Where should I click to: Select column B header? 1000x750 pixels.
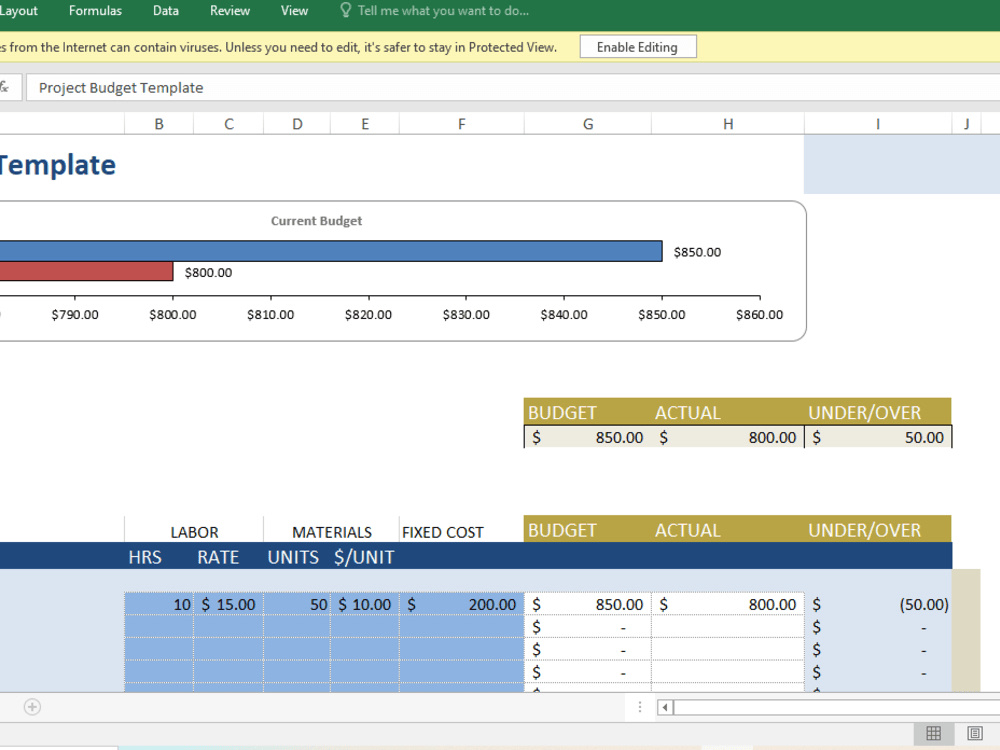159,124
